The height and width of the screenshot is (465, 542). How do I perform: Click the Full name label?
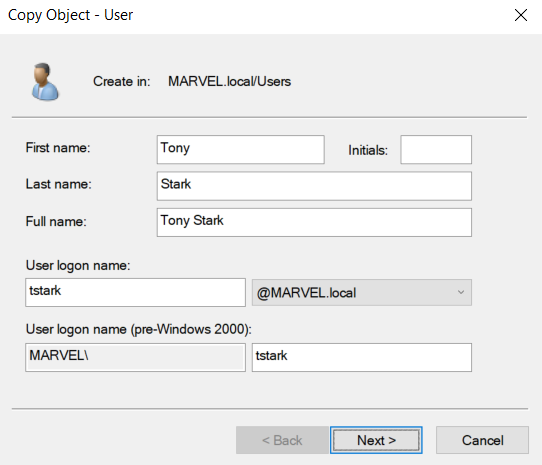(x=56, y=221)
